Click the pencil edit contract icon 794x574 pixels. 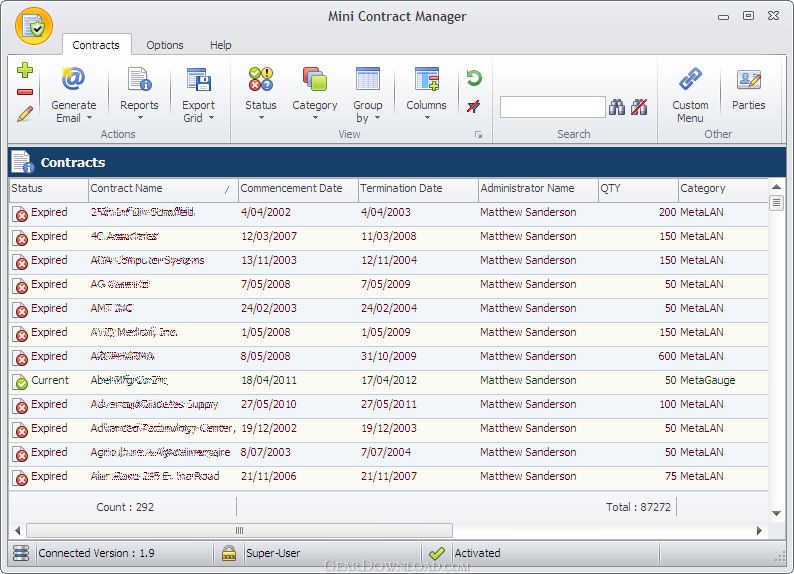(x=25, y=114)
